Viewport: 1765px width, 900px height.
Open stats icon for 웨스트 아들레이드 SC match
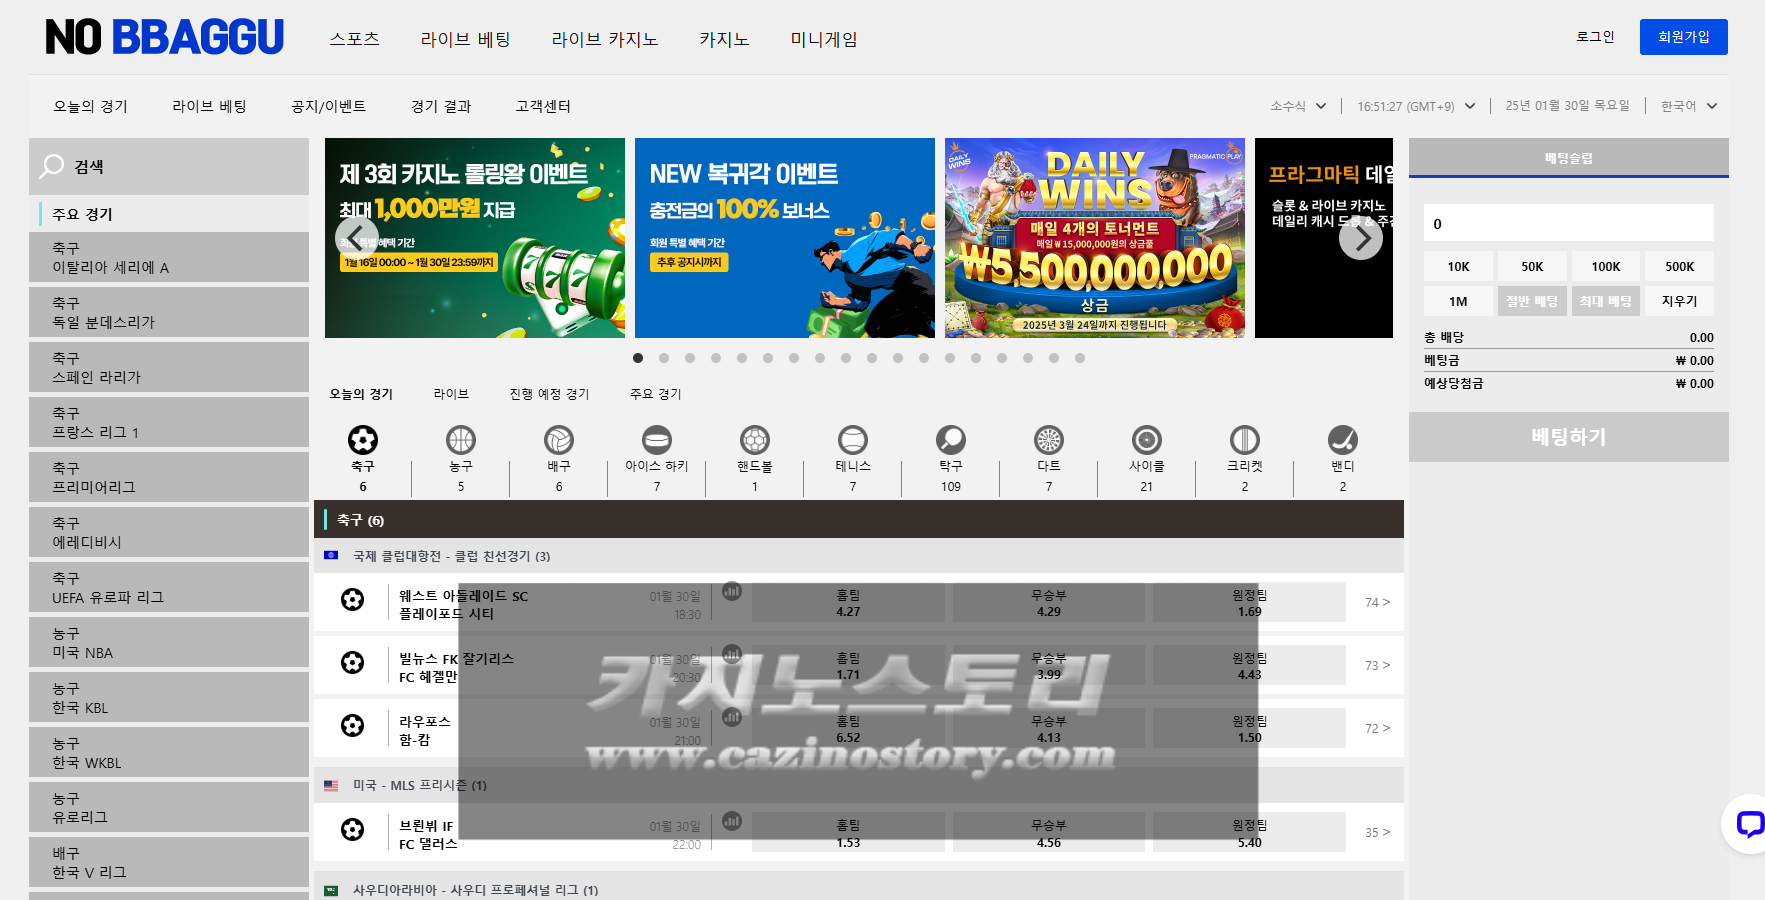[732, 591]
